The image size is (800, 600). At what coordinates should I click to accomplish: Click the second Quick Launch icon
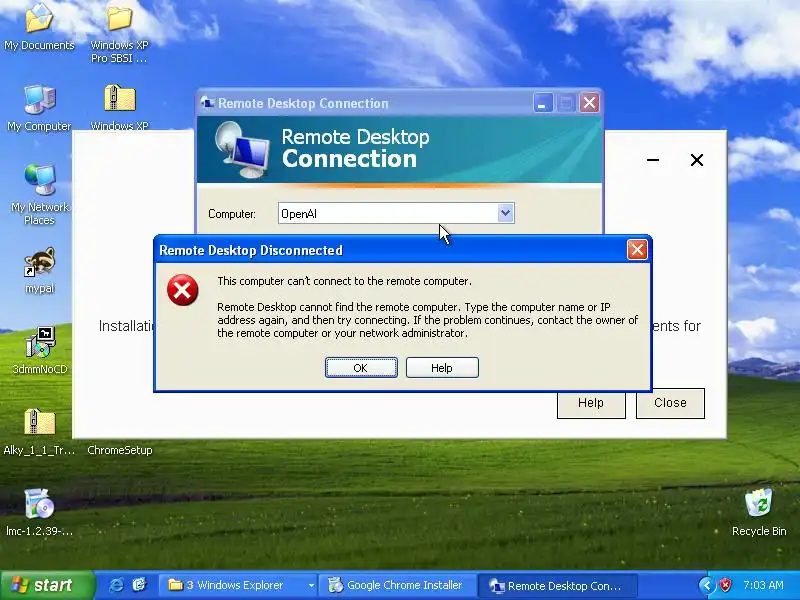point(139,585)
